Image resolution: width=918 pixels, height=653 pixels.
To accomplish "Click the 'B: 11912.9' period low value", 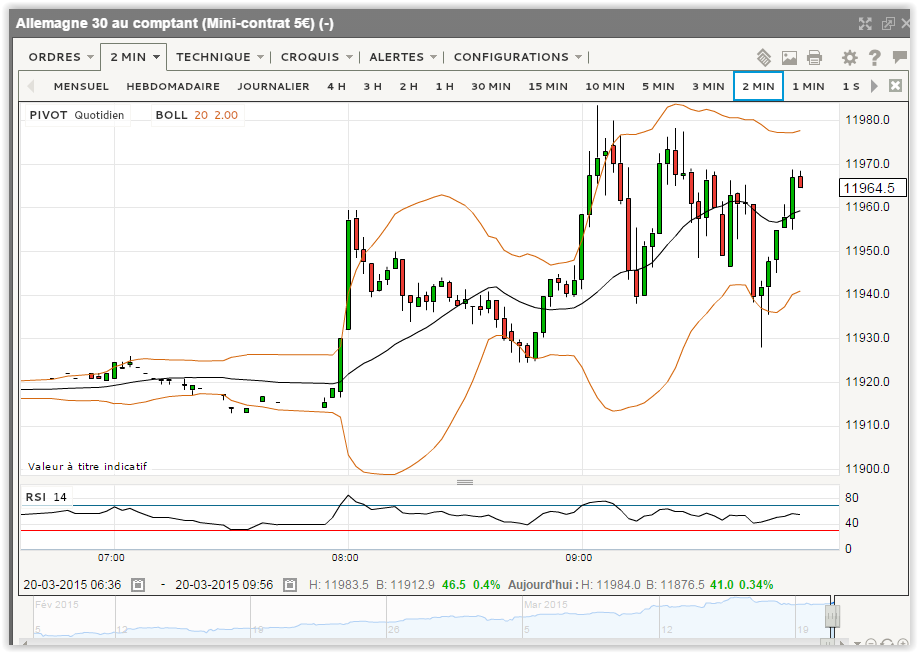I will [x=405, y=584].
